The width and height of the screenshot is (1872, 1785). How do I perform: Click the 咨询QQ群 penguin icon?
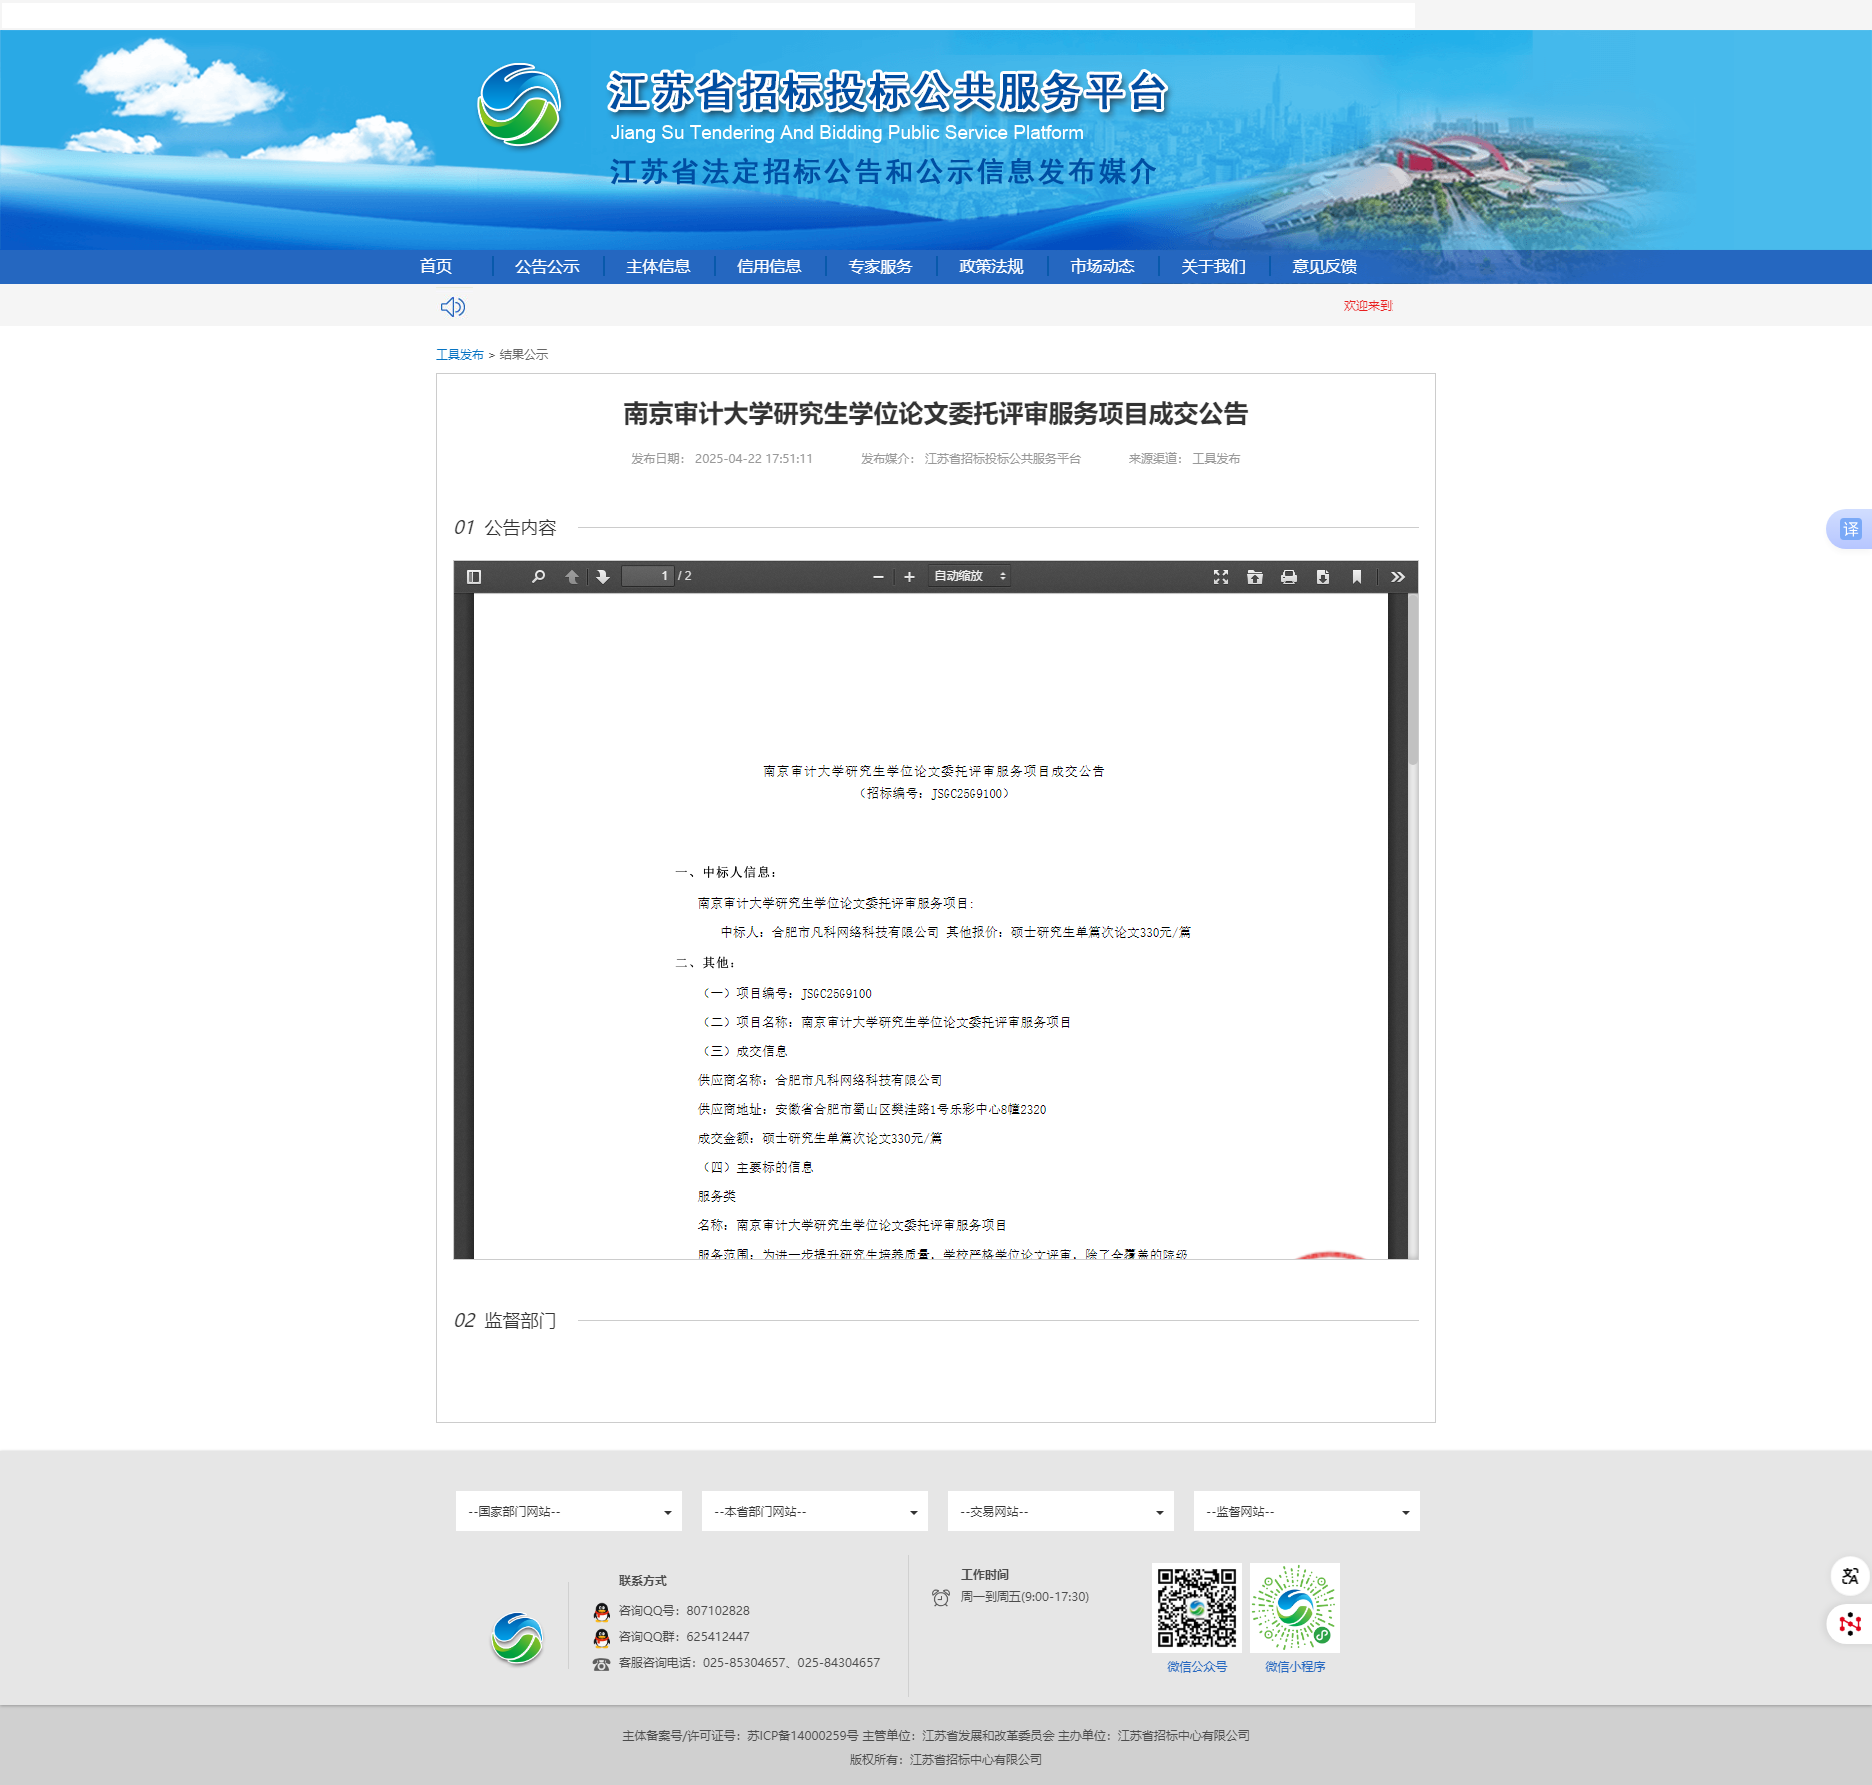point(601,1637)
